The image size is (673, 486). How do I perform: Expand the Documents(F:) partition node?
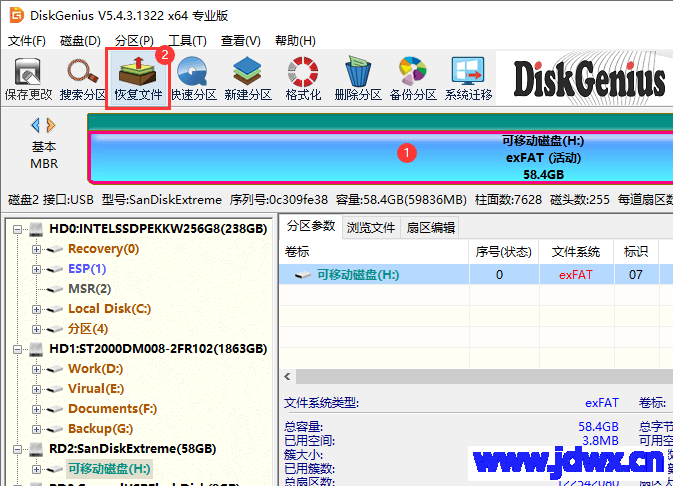coord(36,410)
